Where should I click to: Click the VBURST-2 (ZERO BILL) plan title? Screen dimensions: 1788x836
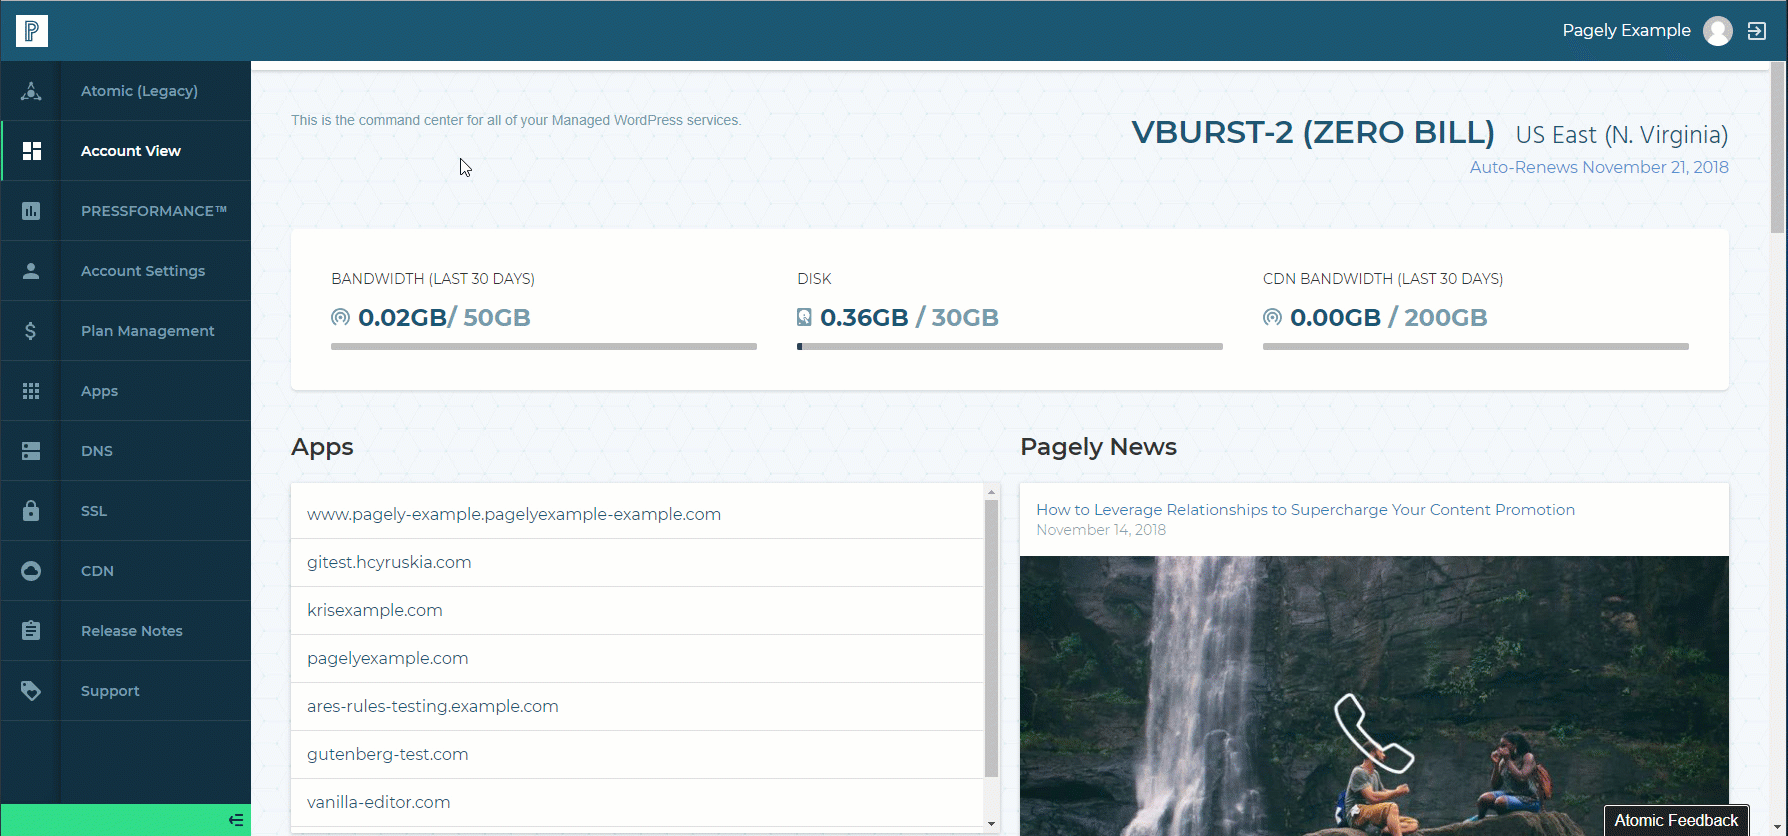pos(1313,133)
